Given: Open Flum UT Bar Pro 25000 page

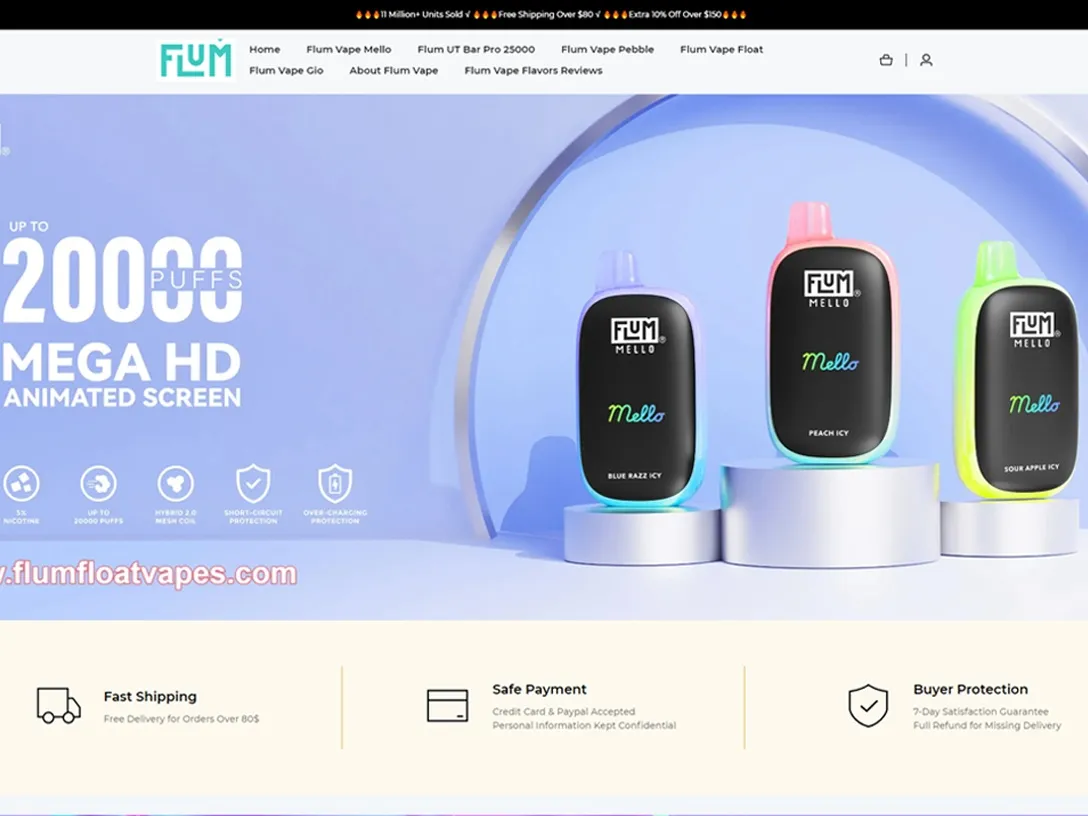Looking at the screenshot, I should pyautogui.click(x=476, y=49).
